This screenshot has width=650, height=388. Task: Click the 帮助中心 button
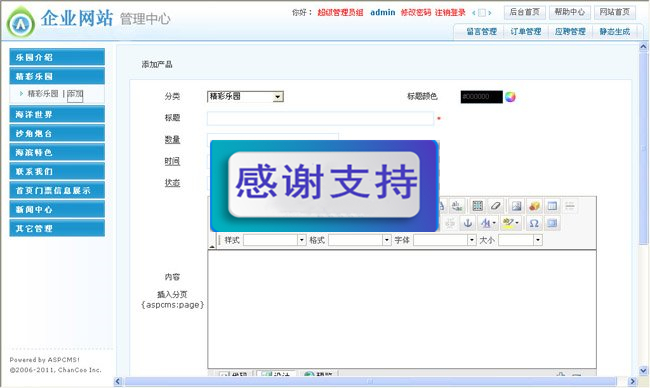570,12
